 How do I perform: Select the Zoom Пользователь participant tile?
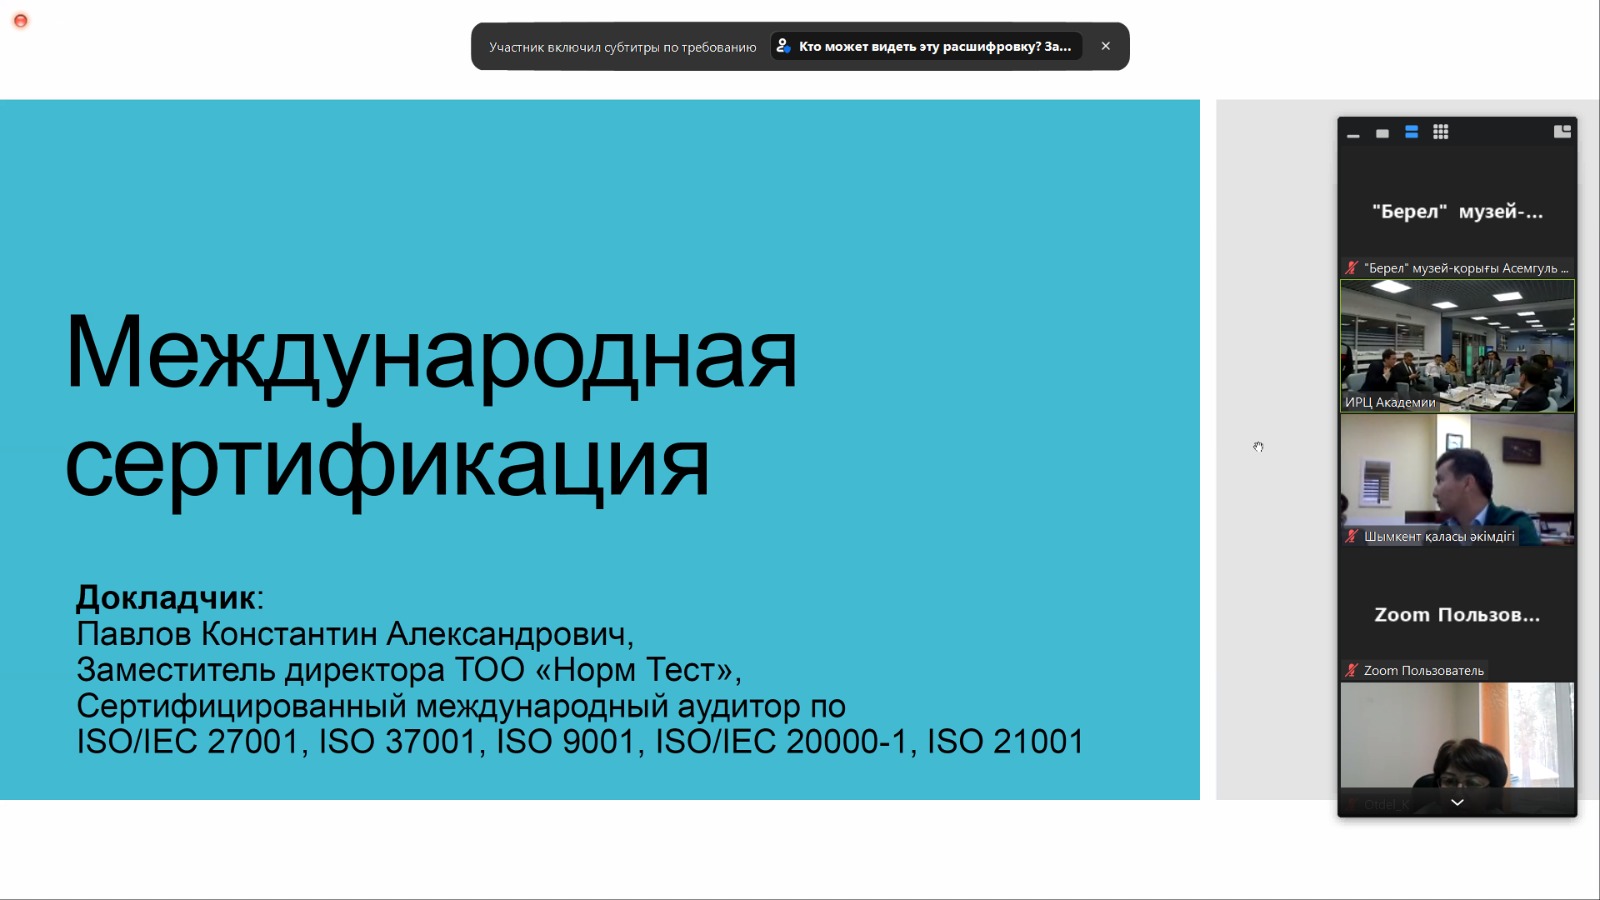click(x=1457, y=614)
